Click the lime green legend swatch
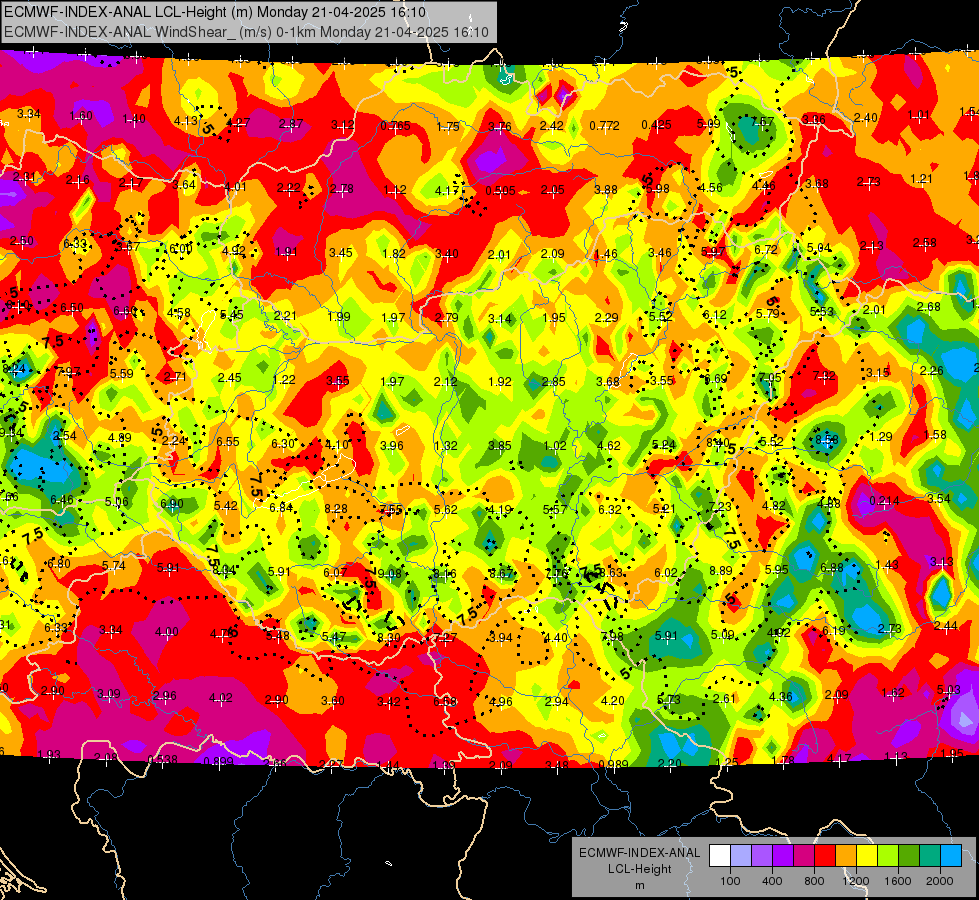 tap(887, 856)
